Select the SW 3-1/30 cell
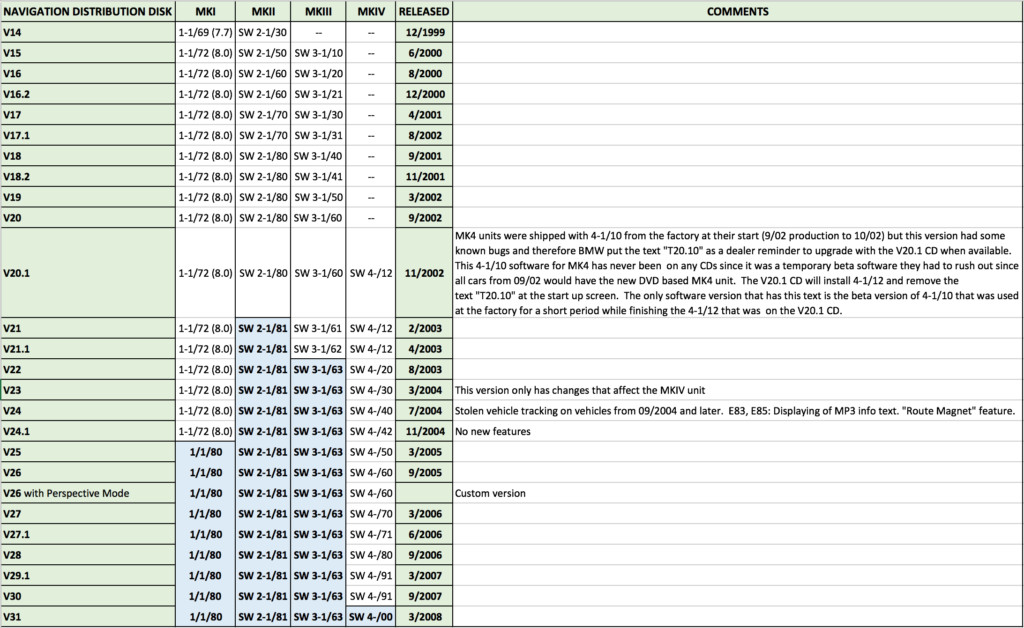The height and width of the screenshot is (628, 1024). (x=318, y=115)
